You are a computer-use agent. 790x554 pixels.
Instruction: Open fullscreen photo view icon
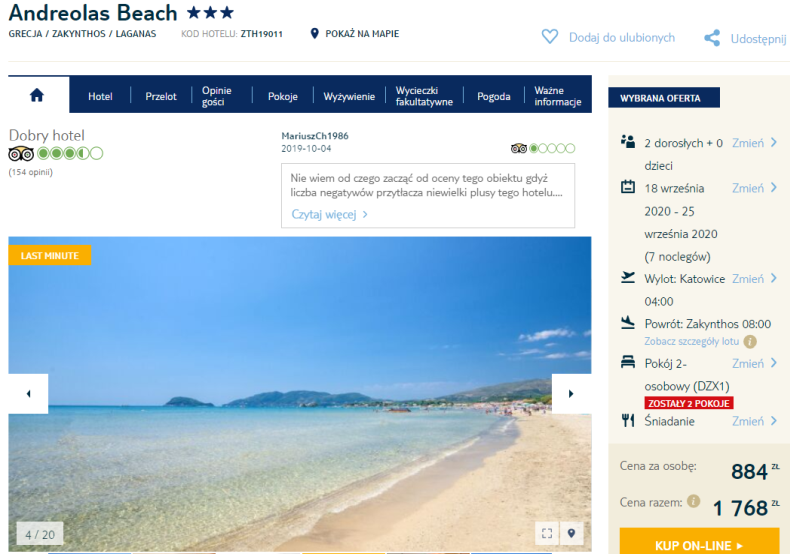click(546, 533)
